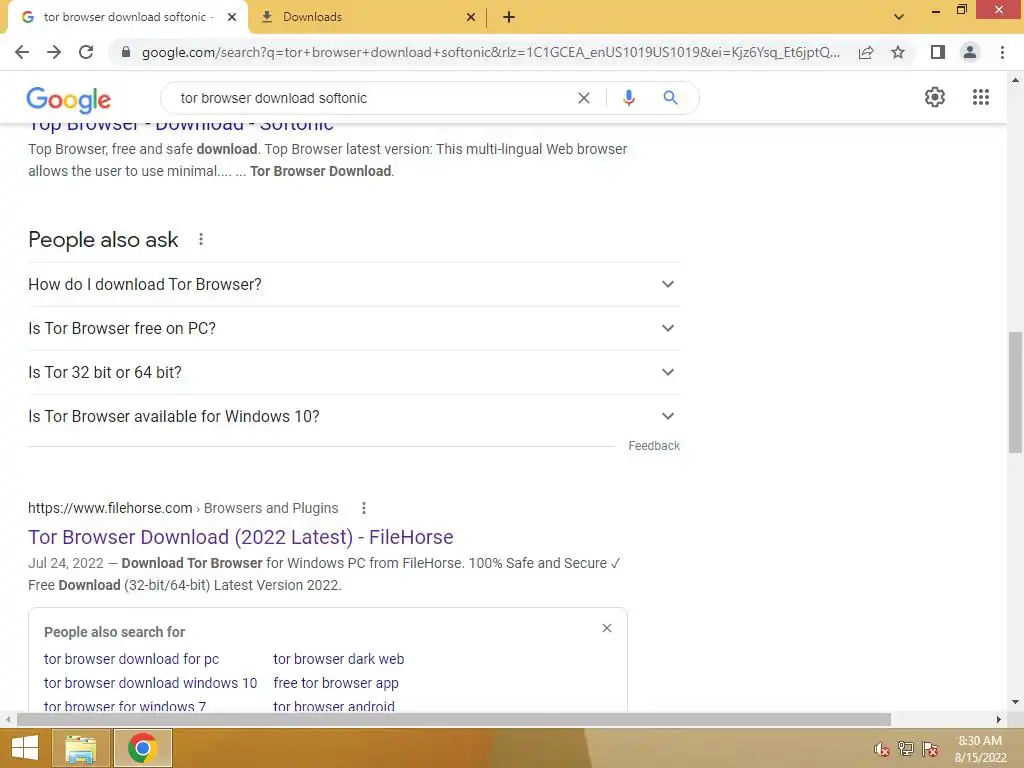The width and height of the screenshot is (1024, 768).
Task: Click the browser forward arrow
Action: click(54, 52)
